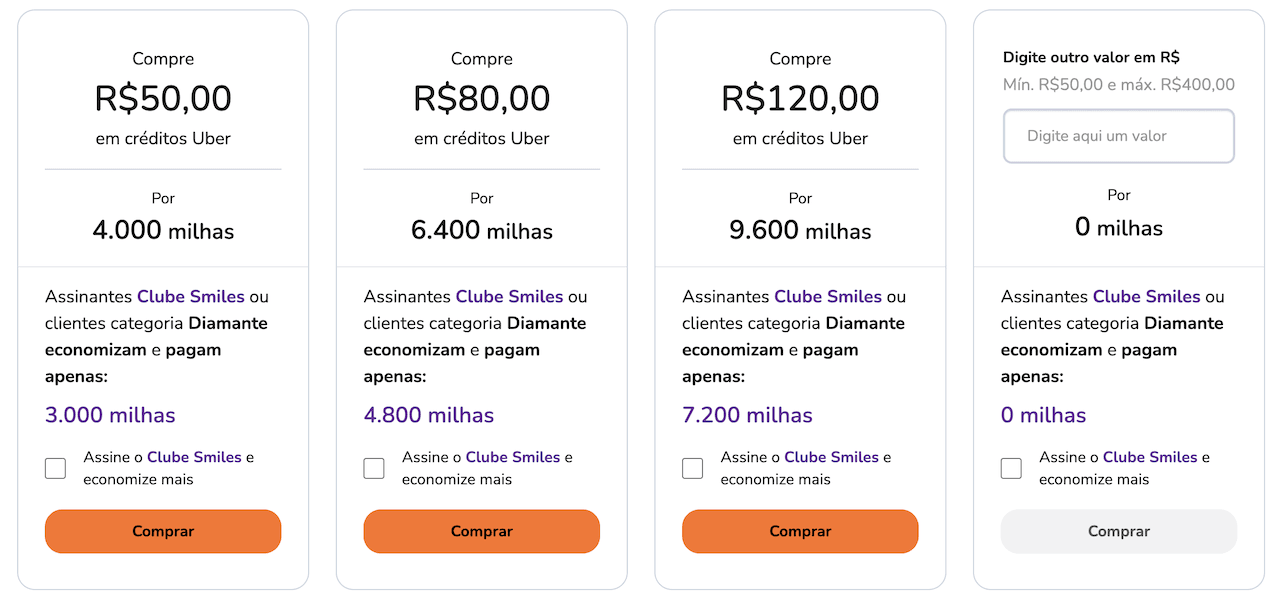Image resolution: width=1280 pixels, height=605 pixels.
Task: Tick the Clube Smiles checkbox in custom value card
Action: (1012, 468)
